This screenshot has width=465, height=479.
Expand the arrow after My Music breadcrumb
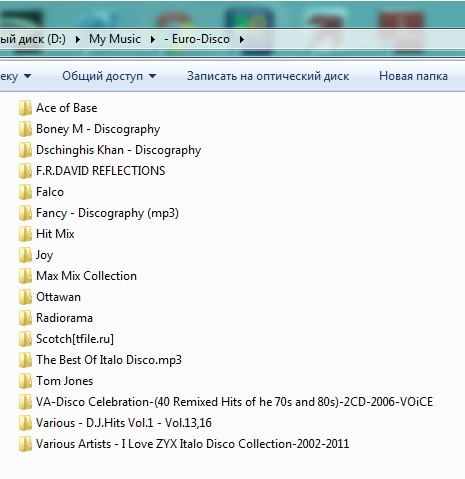[x=153, y=39]
